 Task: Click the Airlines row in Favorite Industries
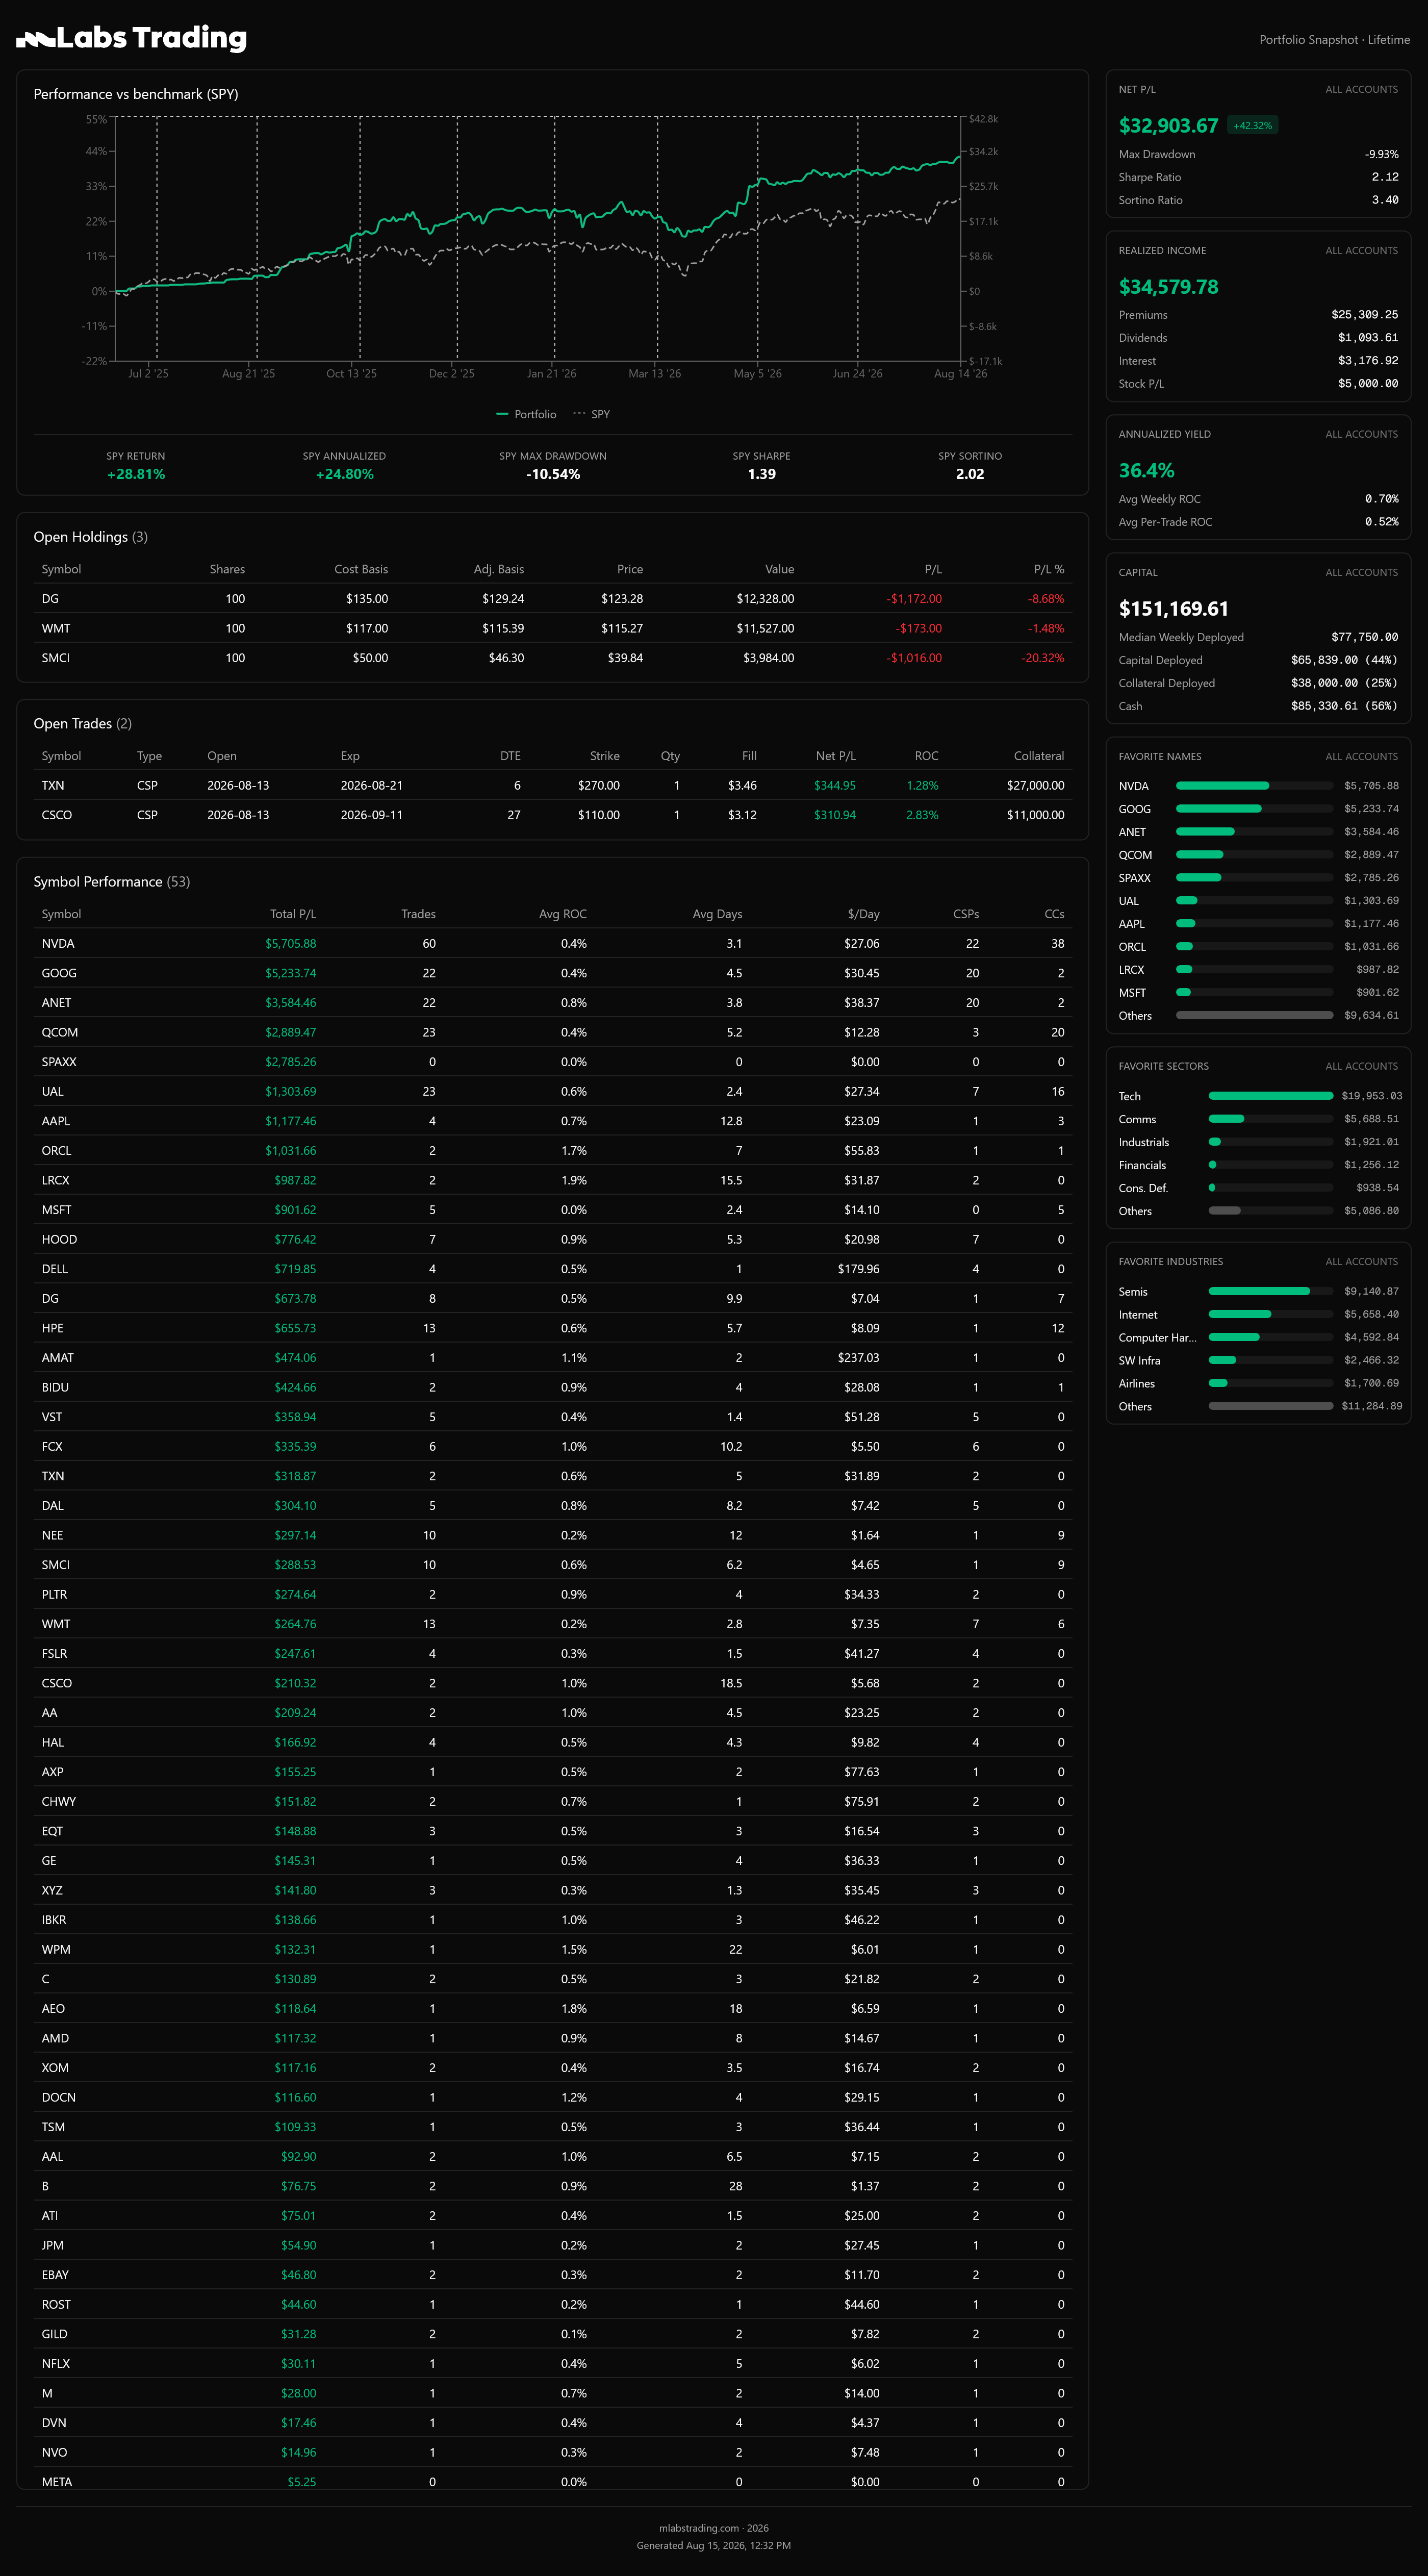pyautogui.click(x=1258, y=1383)
